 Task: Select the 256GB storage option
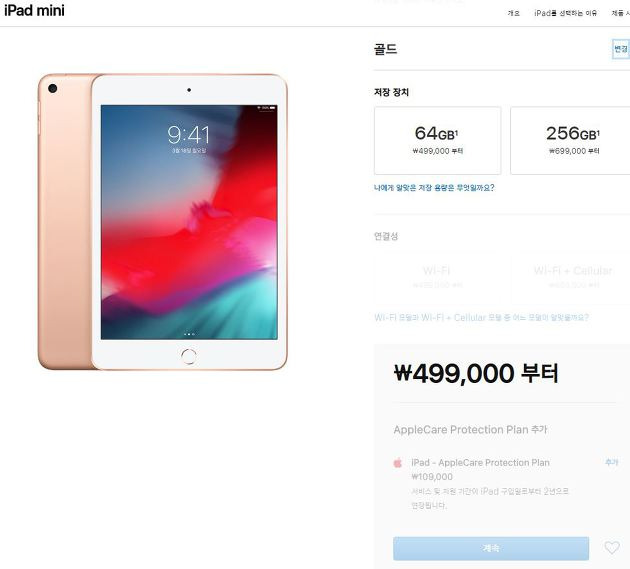(x=571, y=141)
